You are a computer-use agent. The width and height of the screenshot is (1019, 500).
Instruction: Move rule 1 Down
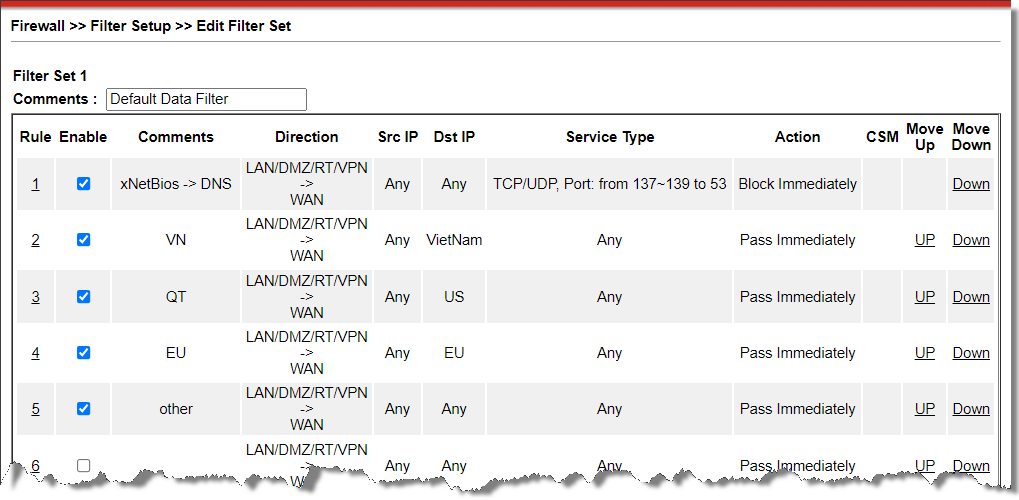(970, 184)
